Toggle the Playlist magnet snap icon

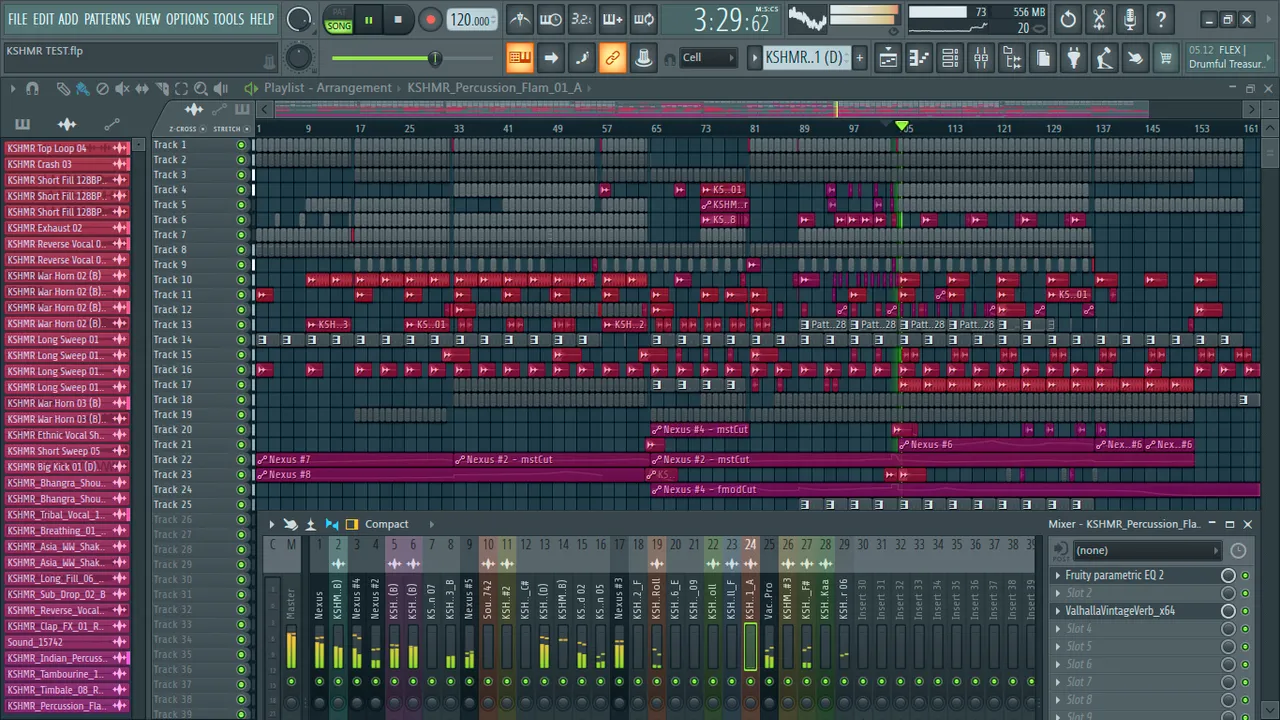pos(32,89)
